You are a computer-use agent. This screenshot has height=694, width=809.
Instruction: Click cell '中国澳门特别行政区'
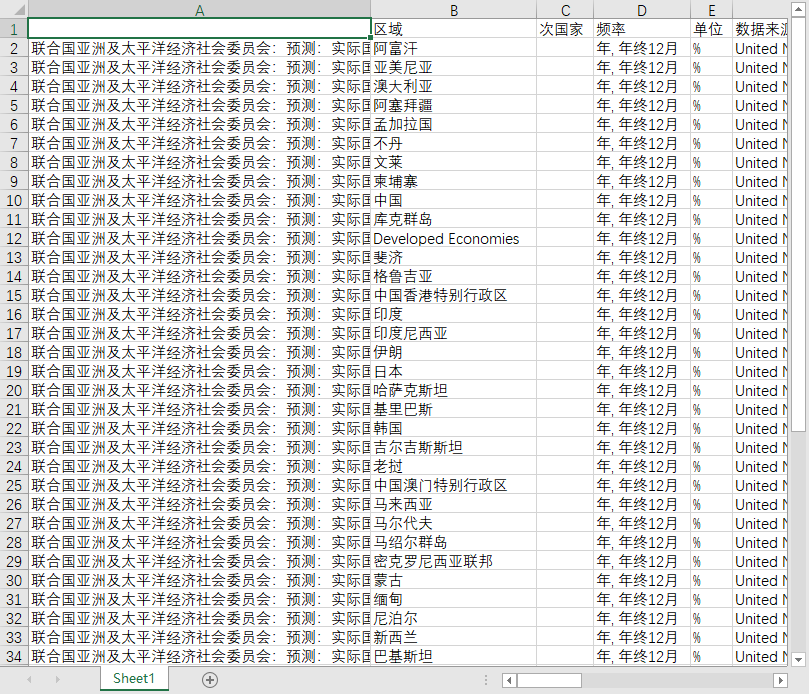tap(454, 485)
